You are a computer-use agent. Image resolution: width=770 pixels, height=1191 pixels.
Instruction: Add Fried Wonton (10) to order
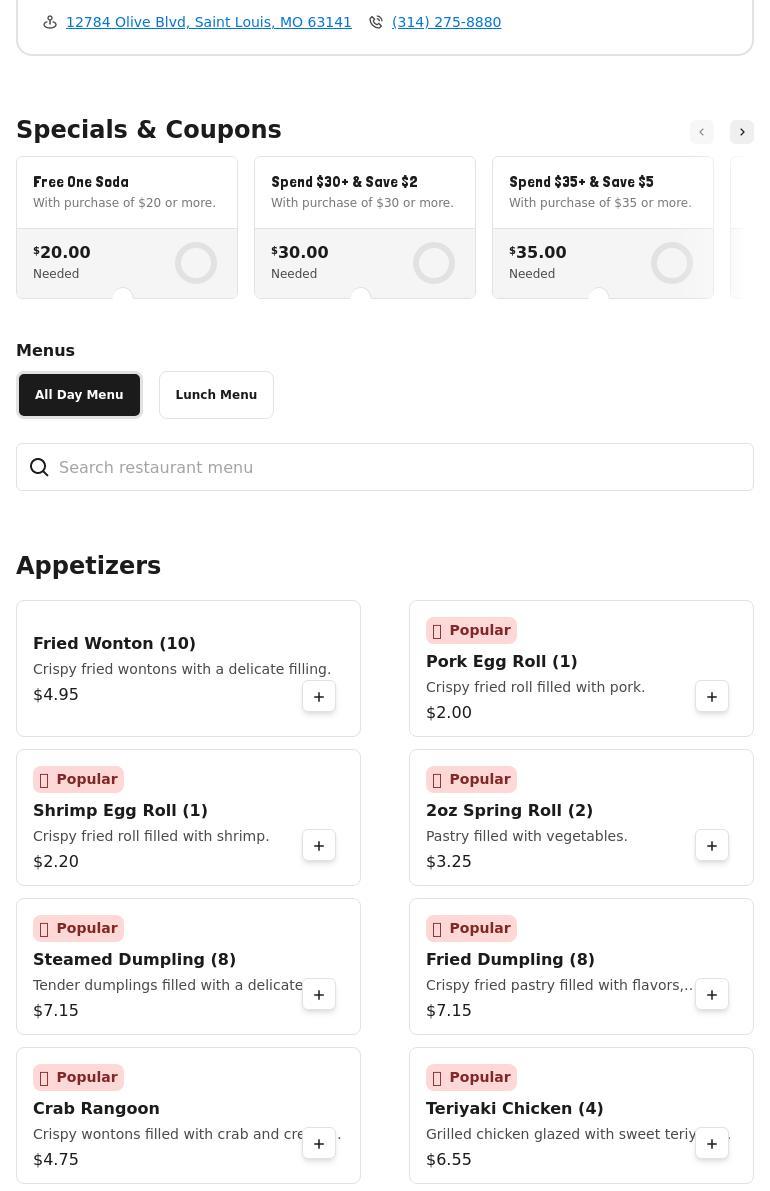(x=319, y=697)
